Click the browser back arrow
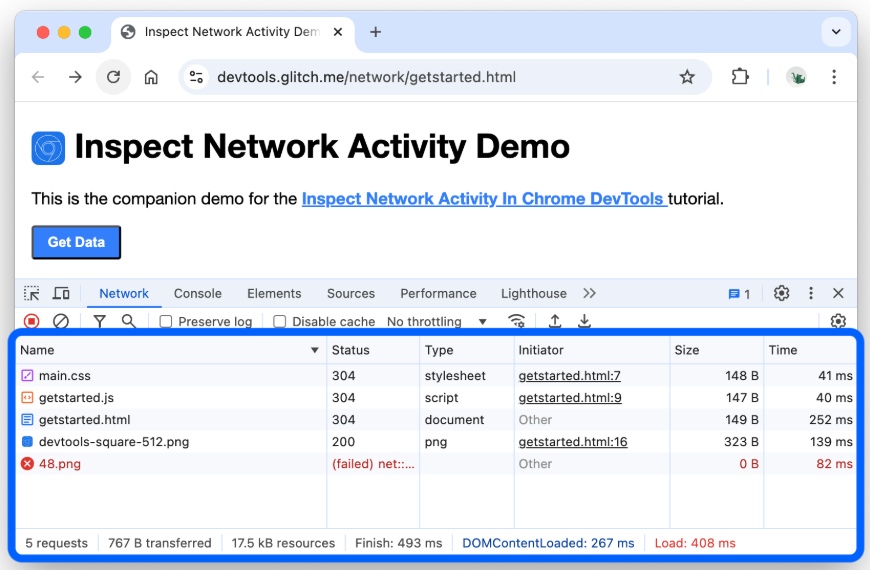This screenshot has width=870, height=570. click(38, 77)
